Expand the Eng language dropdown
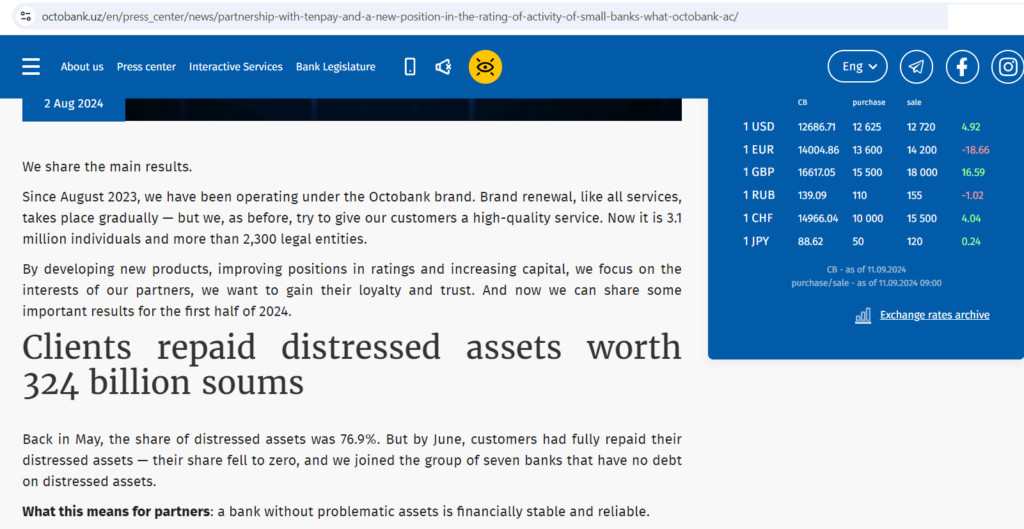Screen dimensions: 1024x529 click(x=857, y=67)
